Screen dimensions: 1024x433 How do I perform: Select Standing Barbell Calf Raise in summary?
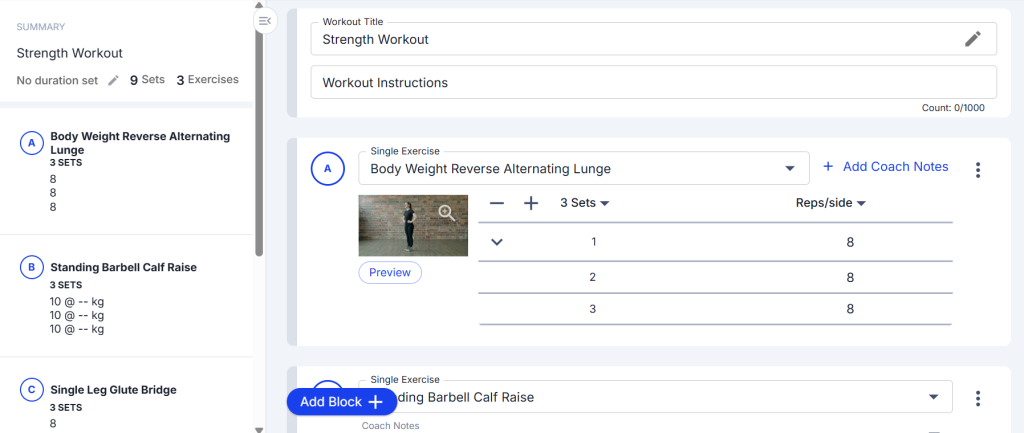(124, 267)
